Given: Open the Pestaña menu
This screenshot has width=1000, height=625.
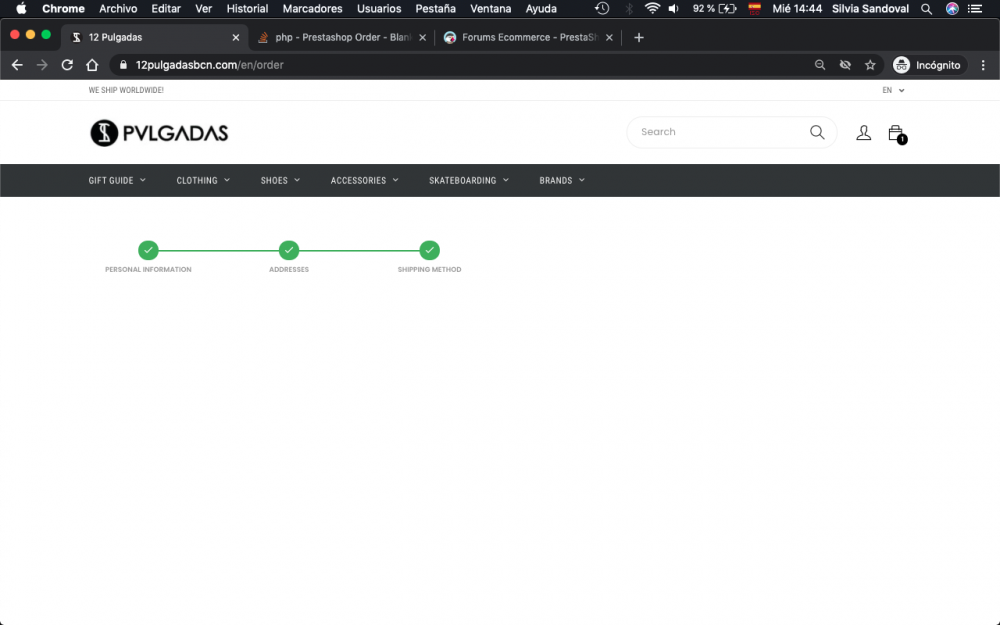Looking at the screenshot, I should [x=436, y=9].
